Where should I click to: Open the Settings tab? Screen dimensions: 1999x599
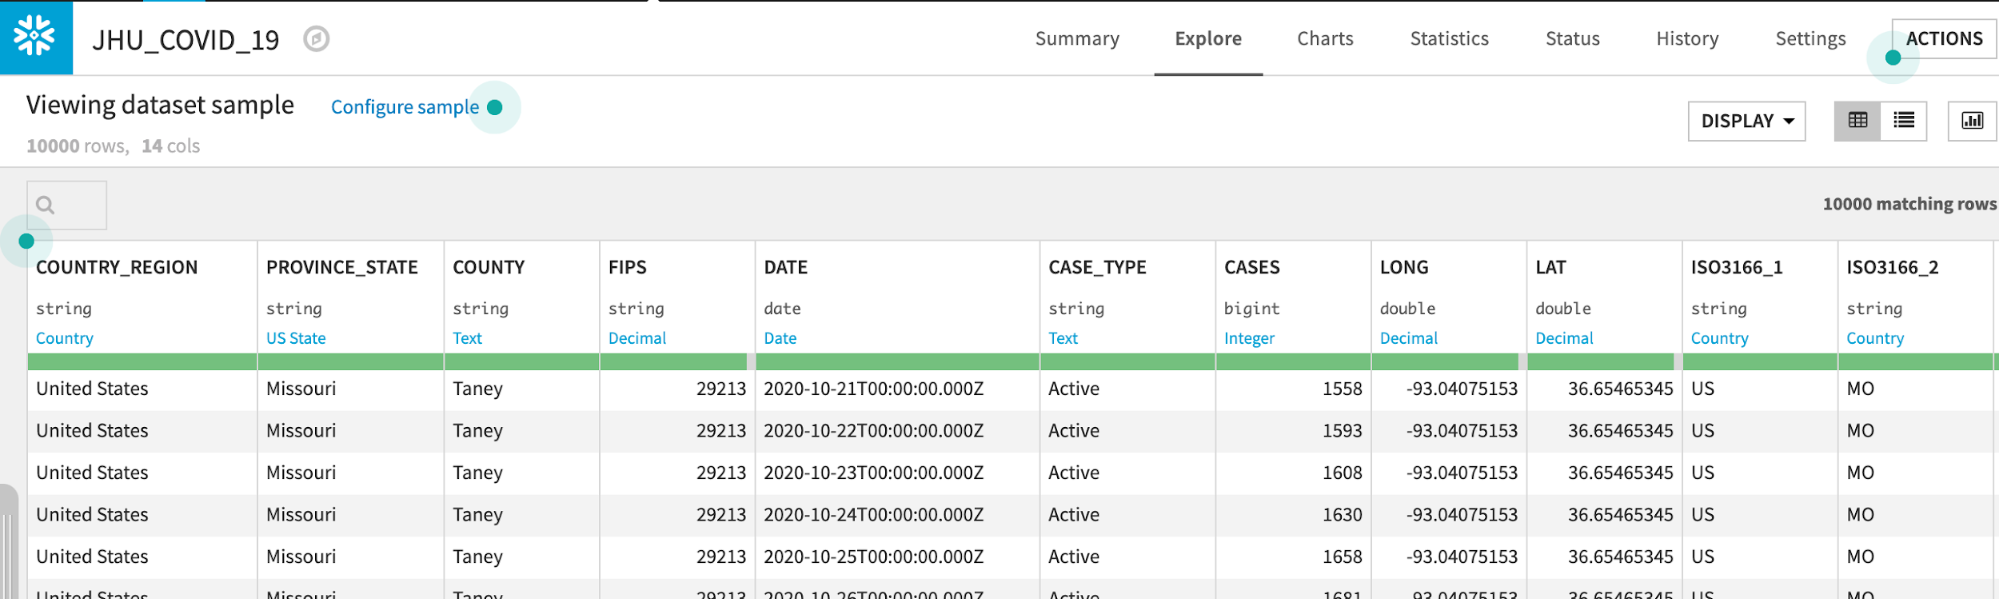pos(1809,39)
